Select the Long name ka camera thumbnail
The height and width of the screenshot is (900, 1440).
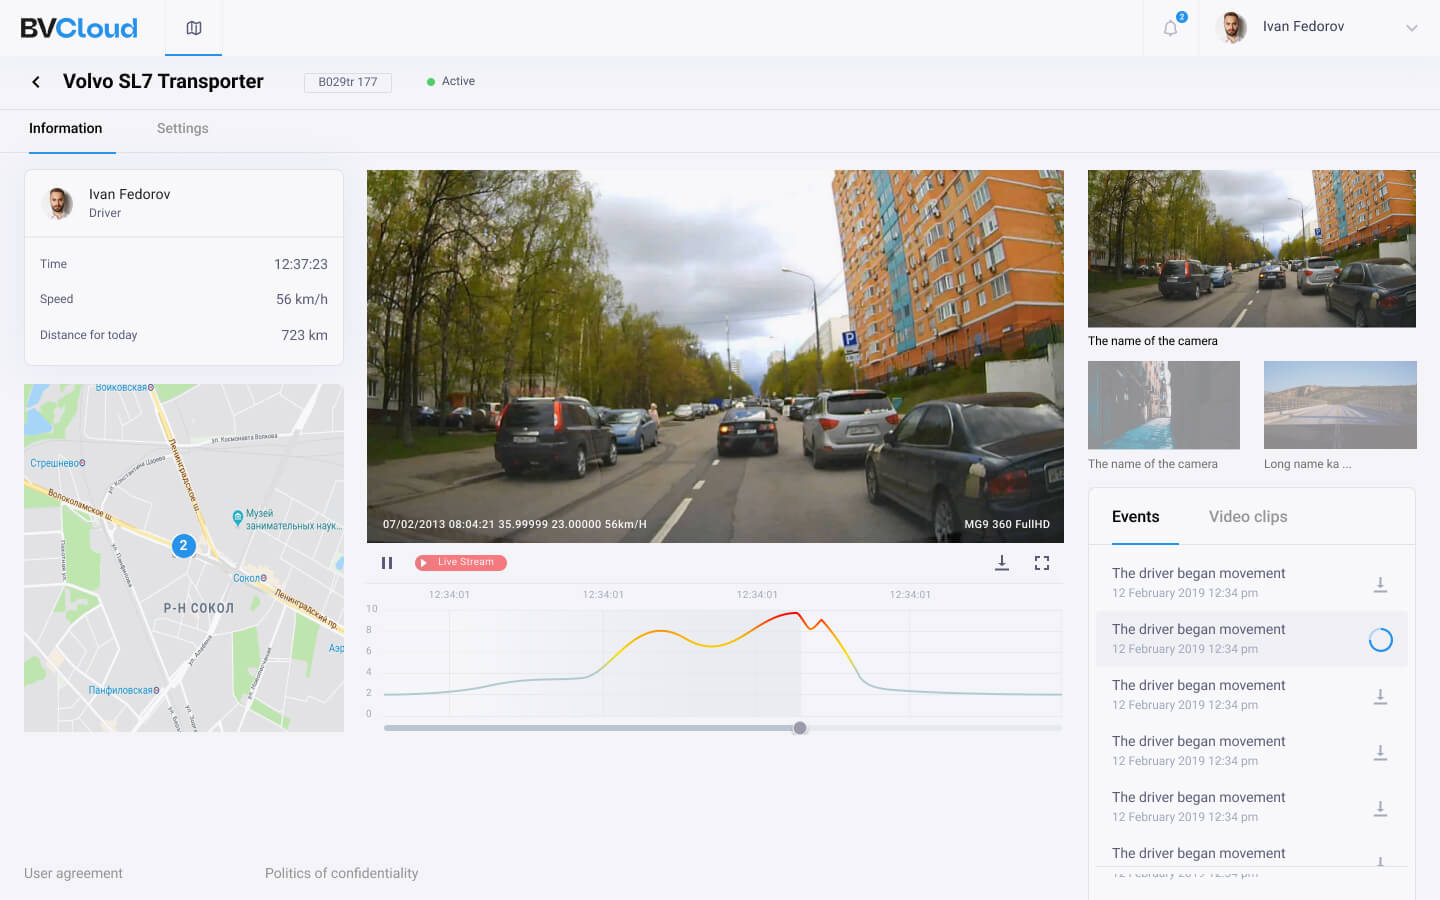1340,405
